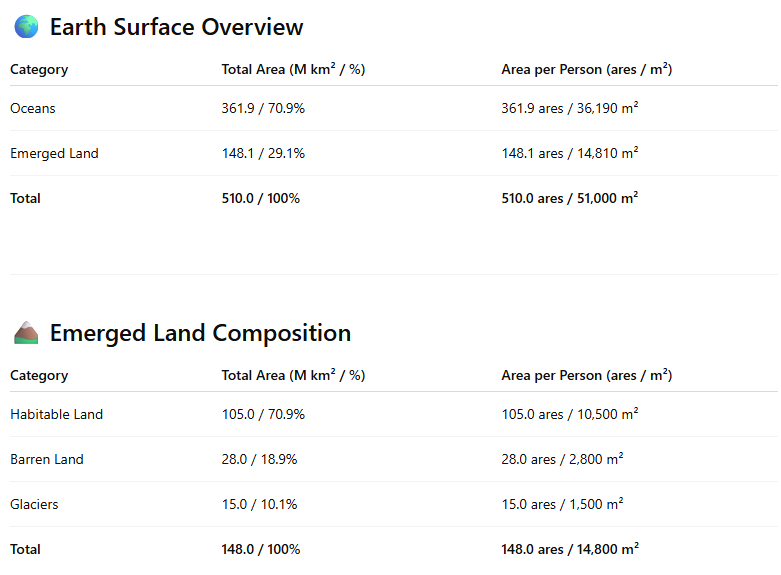Select the 105.0 / 70.9% cell
The height and width of the screenshot is (575, 781).
pyautogui.click(x=263, y=414)
